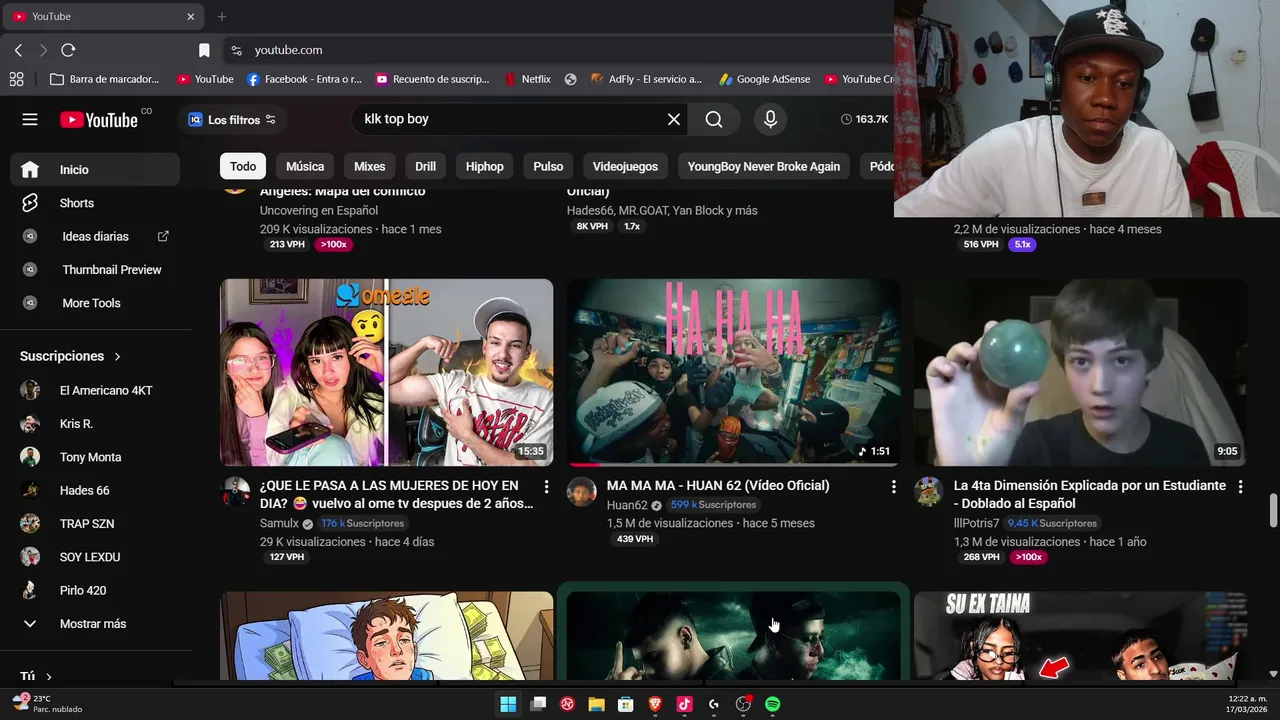The height and width of the screenshot is (720, 1280).
Task: Select the Drill filter chip
Action: pos(425,166)
